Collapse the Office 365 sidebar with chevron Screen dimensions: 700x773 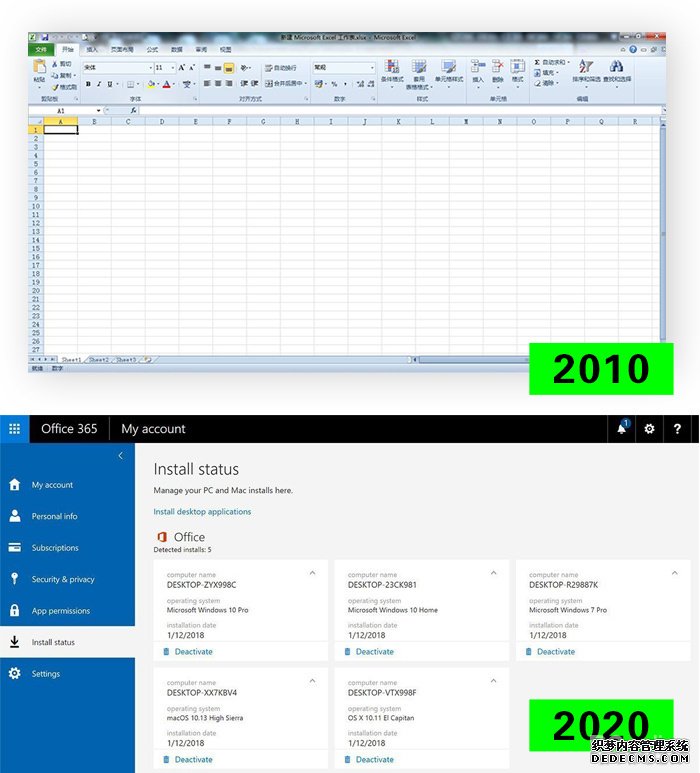tap(121, 456)
